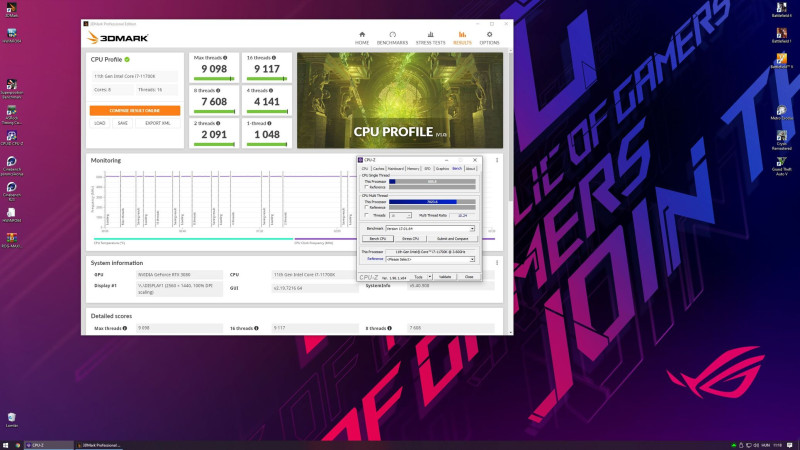Open the Caches tab in CPU-Z
This screenshot has width=800, height=450.
tap(378, 168)
